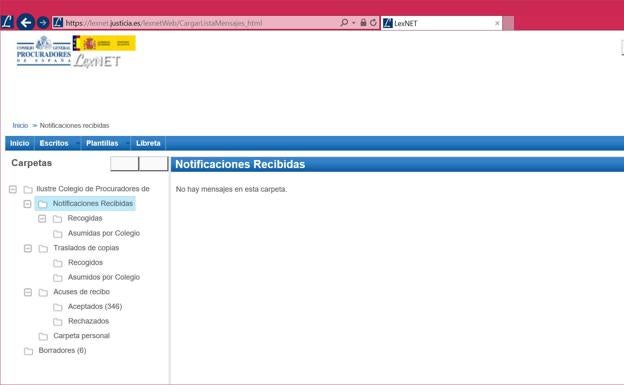624x385 pixels.
Task: Collapse the Notificaciones Recibidas tree node
Action: click(x=27, y=204)
